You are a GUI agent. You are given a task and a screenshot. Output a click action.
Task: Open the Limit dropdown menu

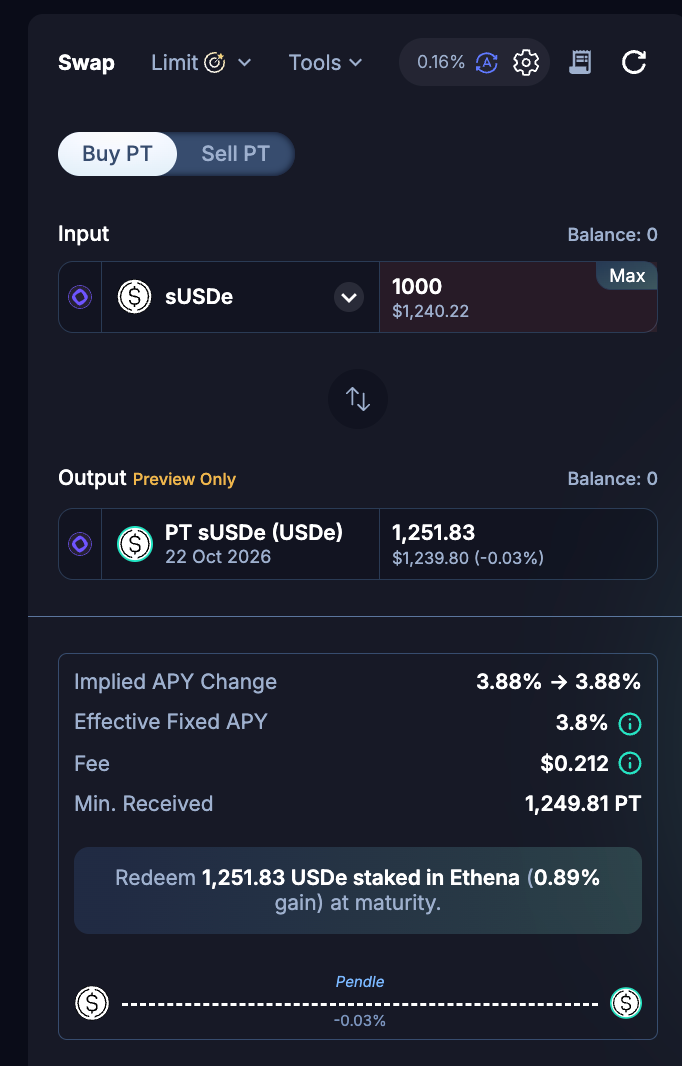point(201,63)
